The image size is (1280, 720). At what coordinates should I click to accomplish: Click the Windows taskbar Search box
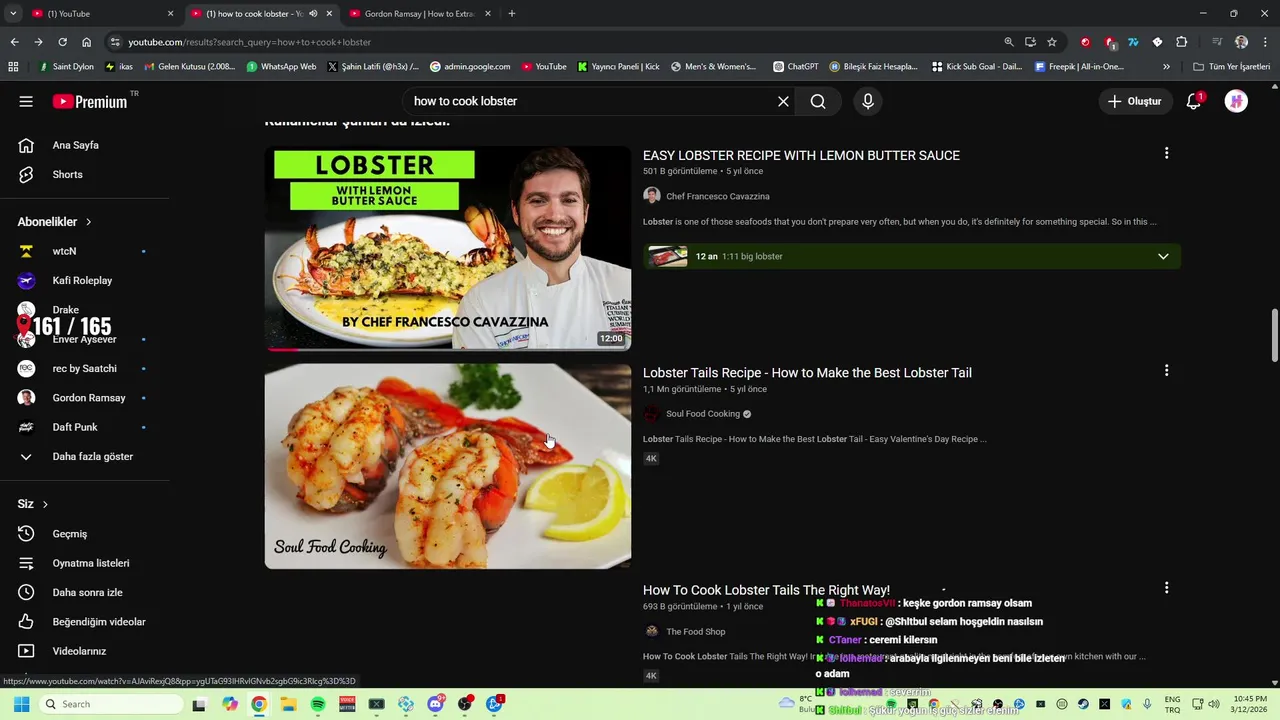tap(111, 704)
